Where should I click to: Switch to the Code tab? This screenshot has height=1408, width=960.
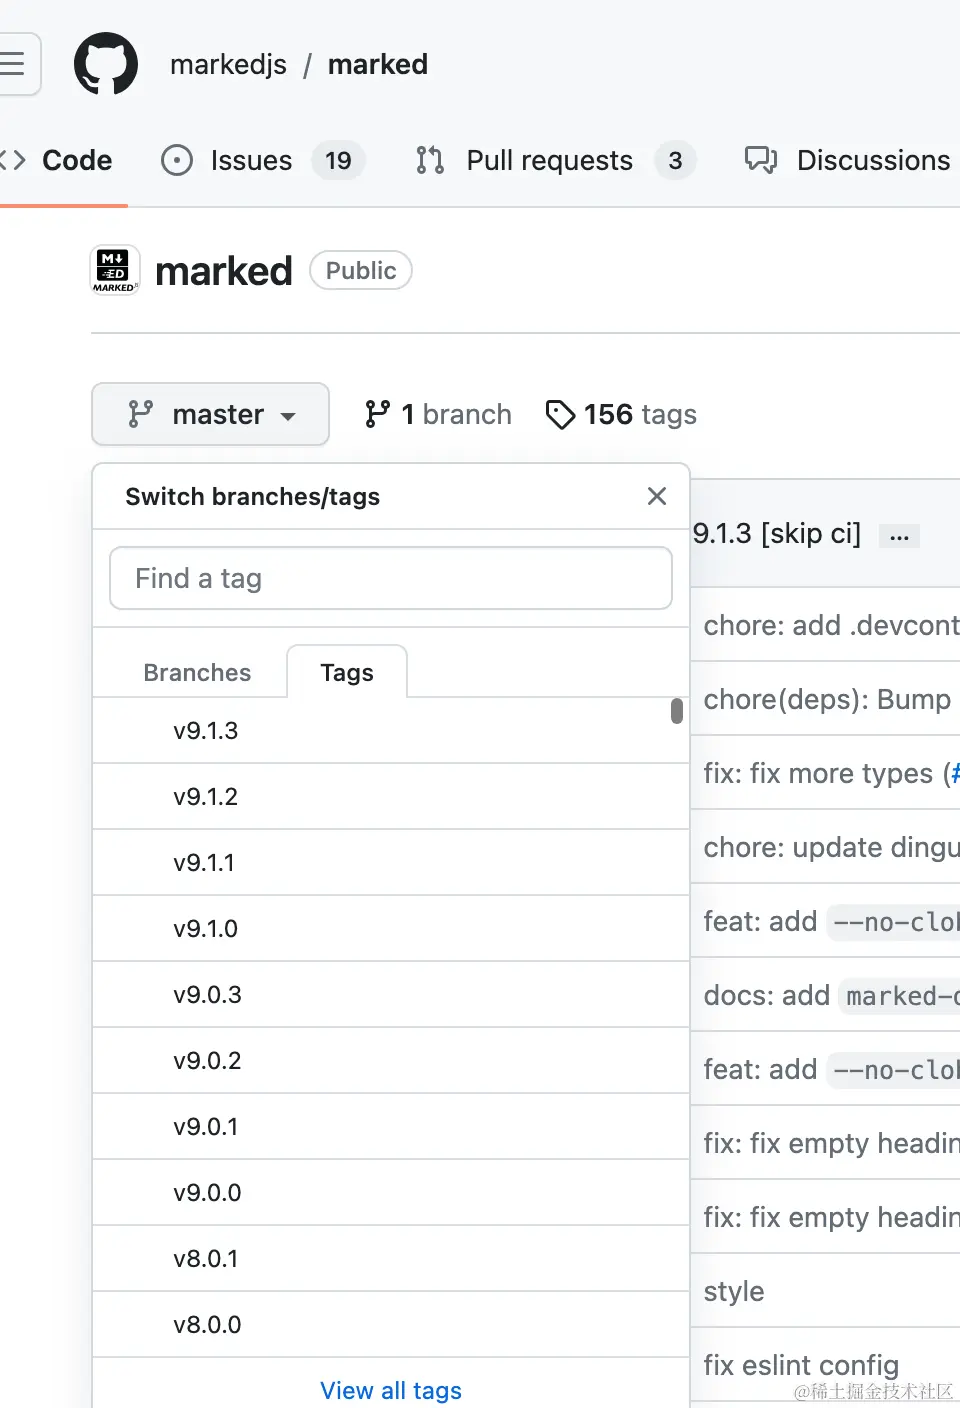coord(60,160)
